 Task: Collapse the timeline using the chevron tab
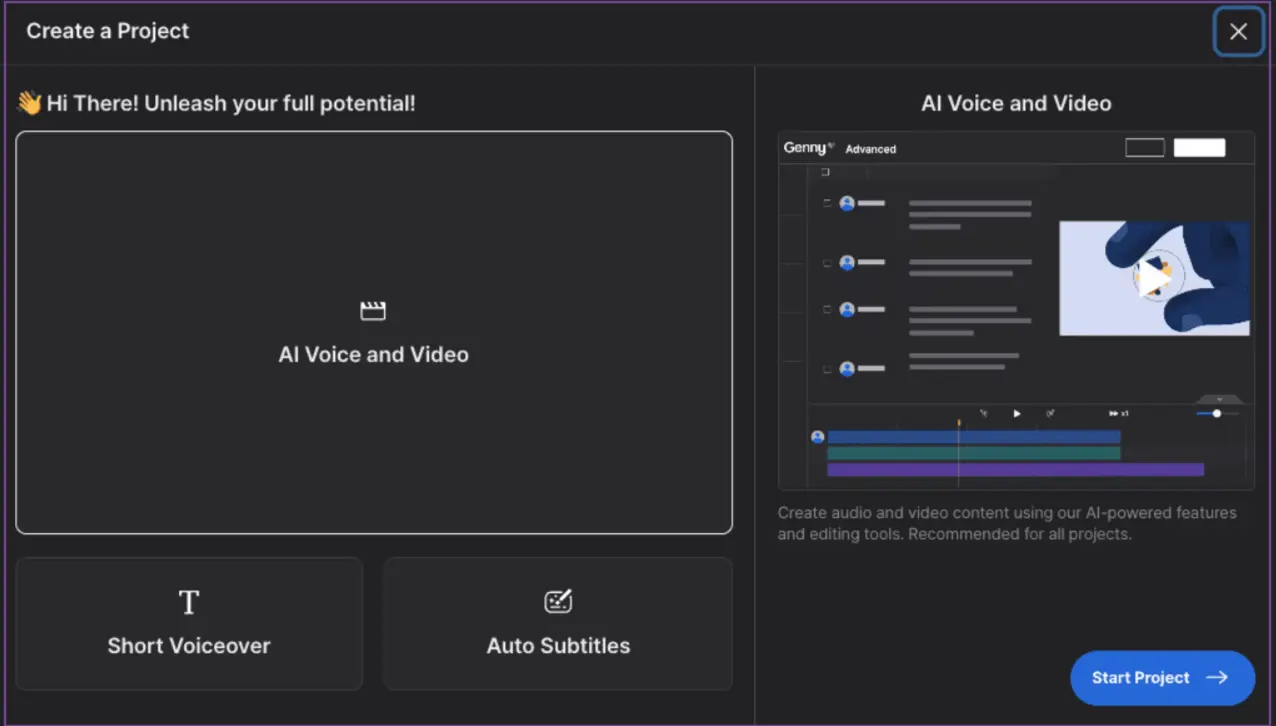1219,399
